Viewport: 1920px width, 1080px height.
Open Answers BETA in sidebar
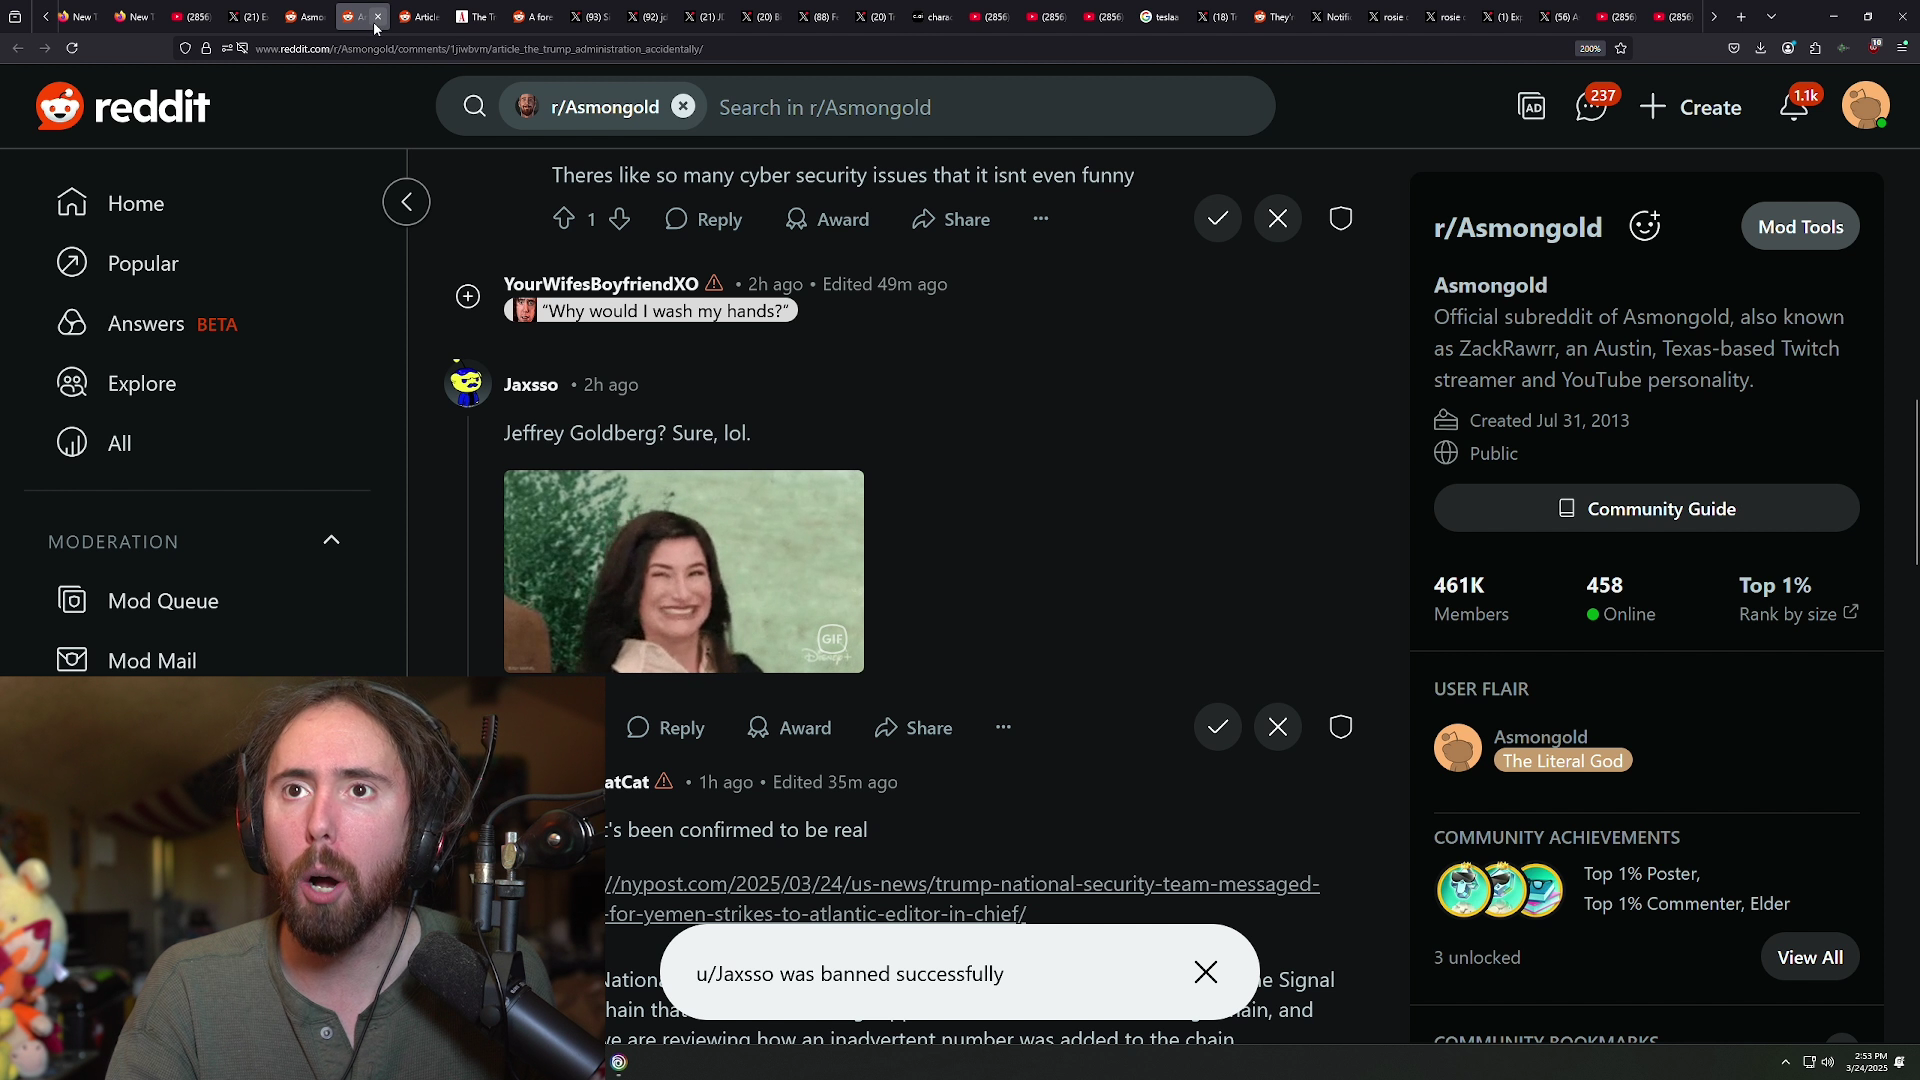pyautogui.click(x=146, y=323)
